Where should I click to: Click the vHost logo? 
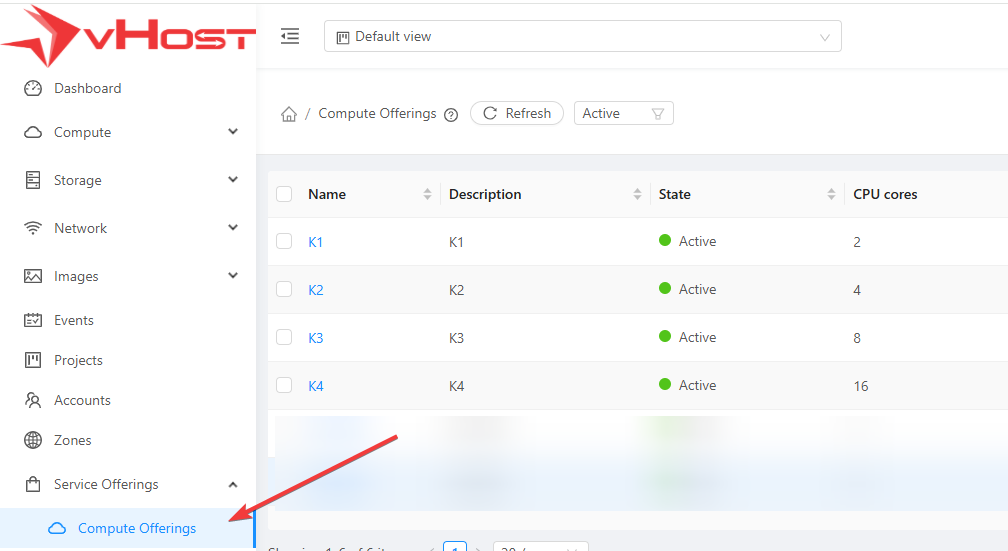[x=128, y=36]
